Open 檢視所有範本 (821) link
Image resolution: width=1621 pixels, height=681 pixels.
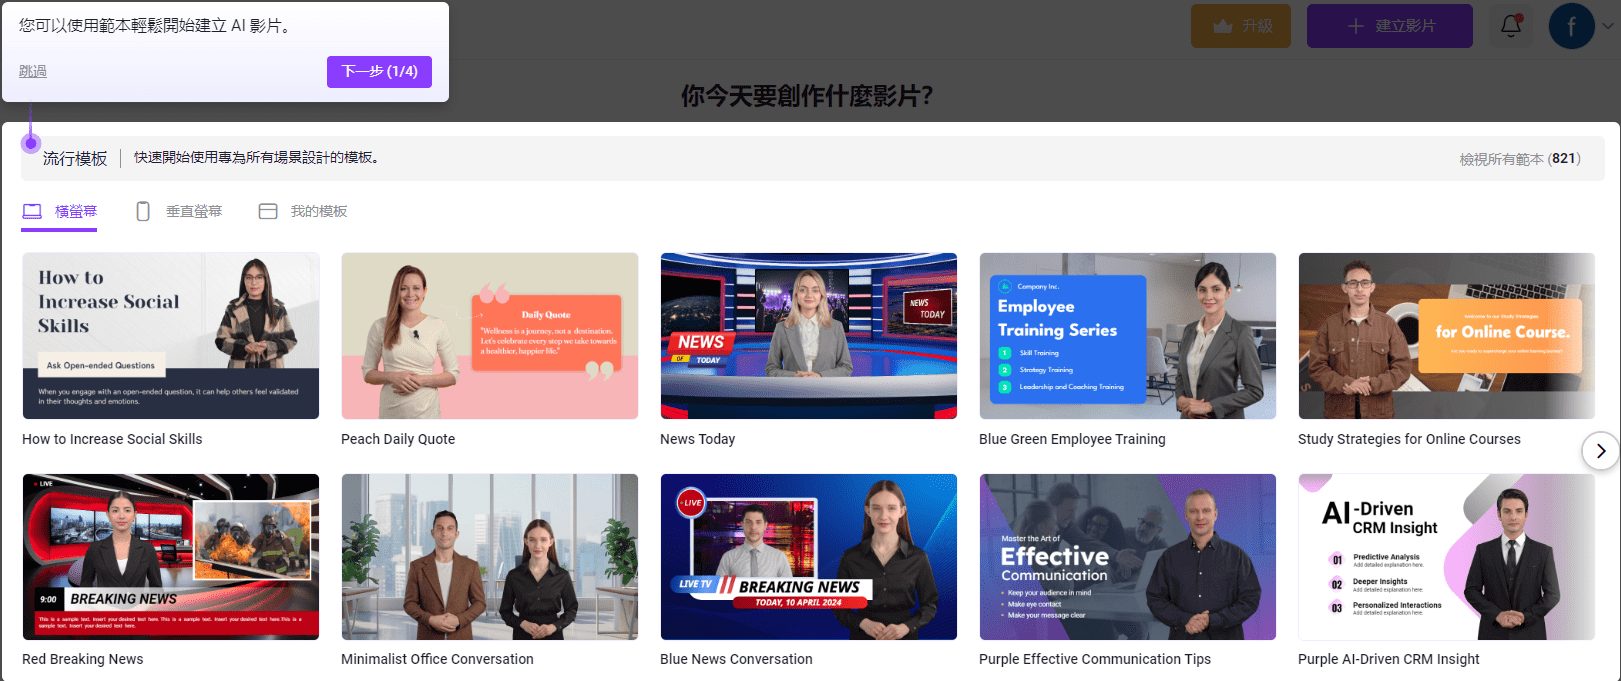click(1520, 159)
